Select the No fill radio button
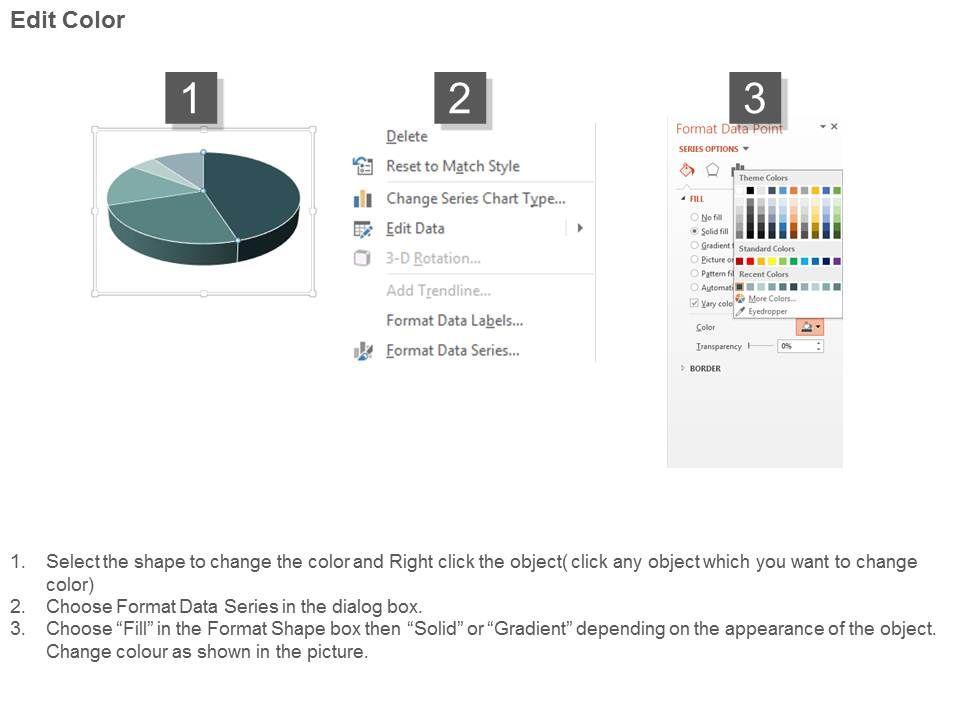The height and width of the screenshot is (720, 960). coord(695,217)
